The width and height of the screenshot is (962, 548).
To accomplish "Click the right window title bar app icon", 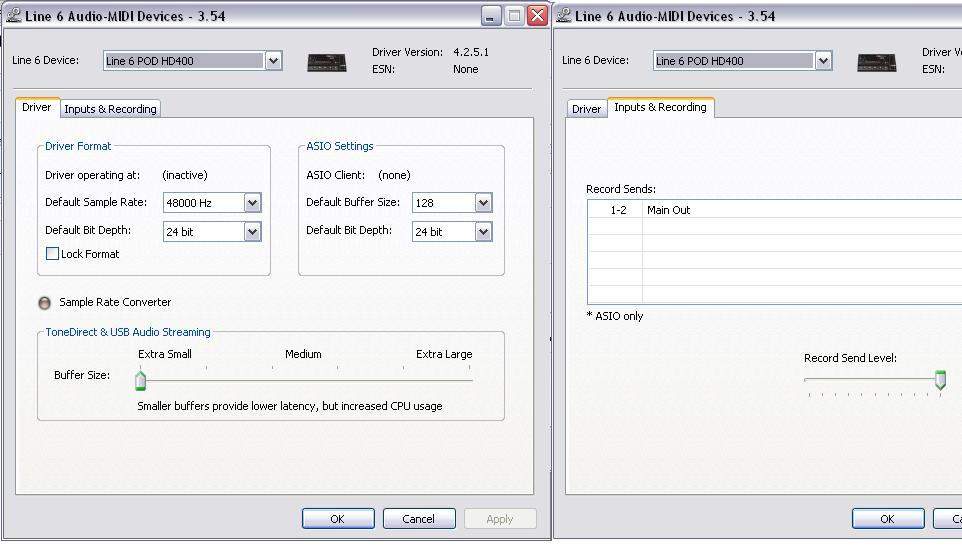I will [563, 15].
